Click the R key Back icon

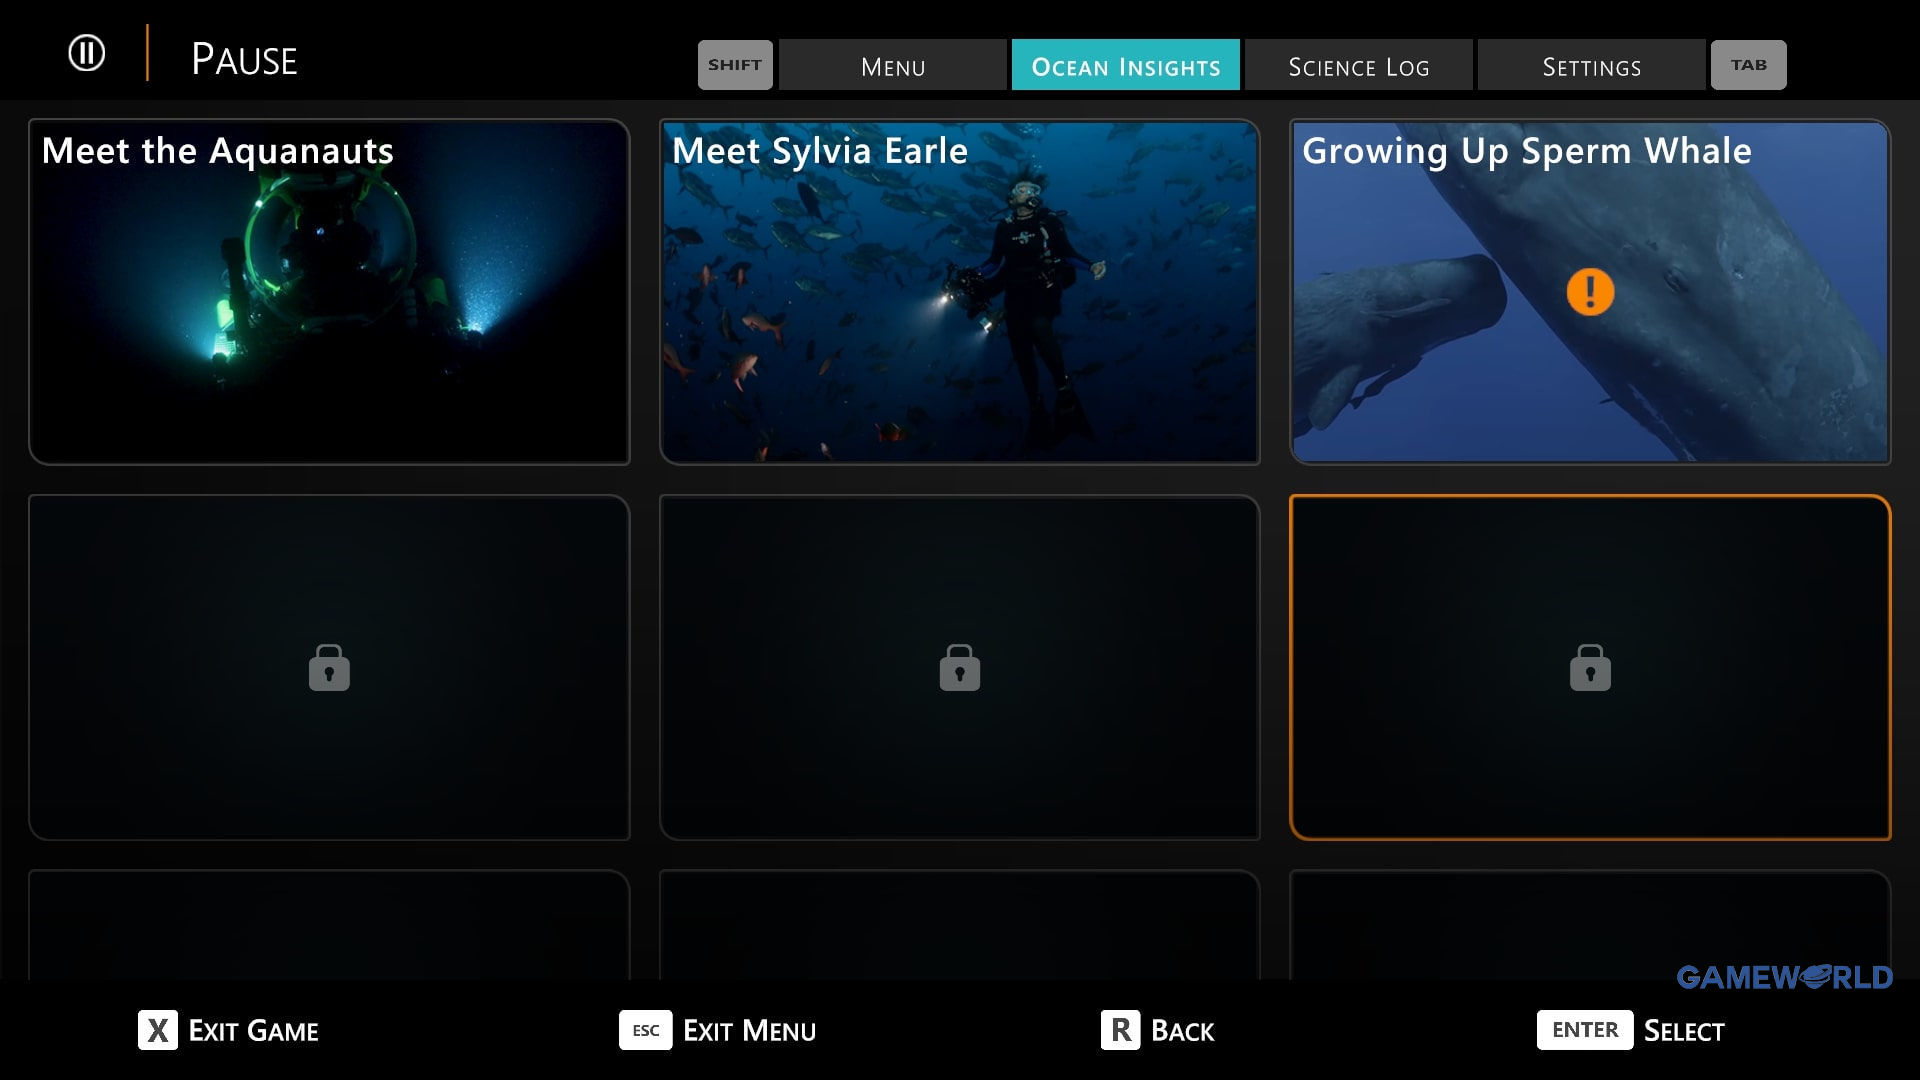(x=1120, y=1030)
